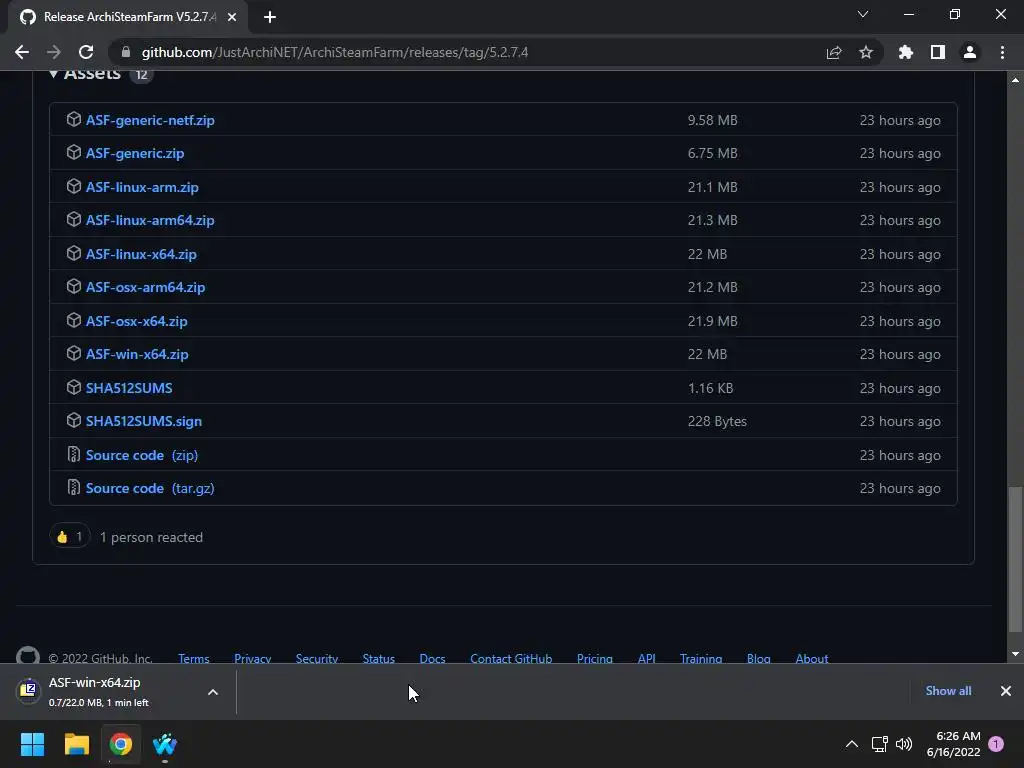Open the Privacy footer link

tap(253, 658)
